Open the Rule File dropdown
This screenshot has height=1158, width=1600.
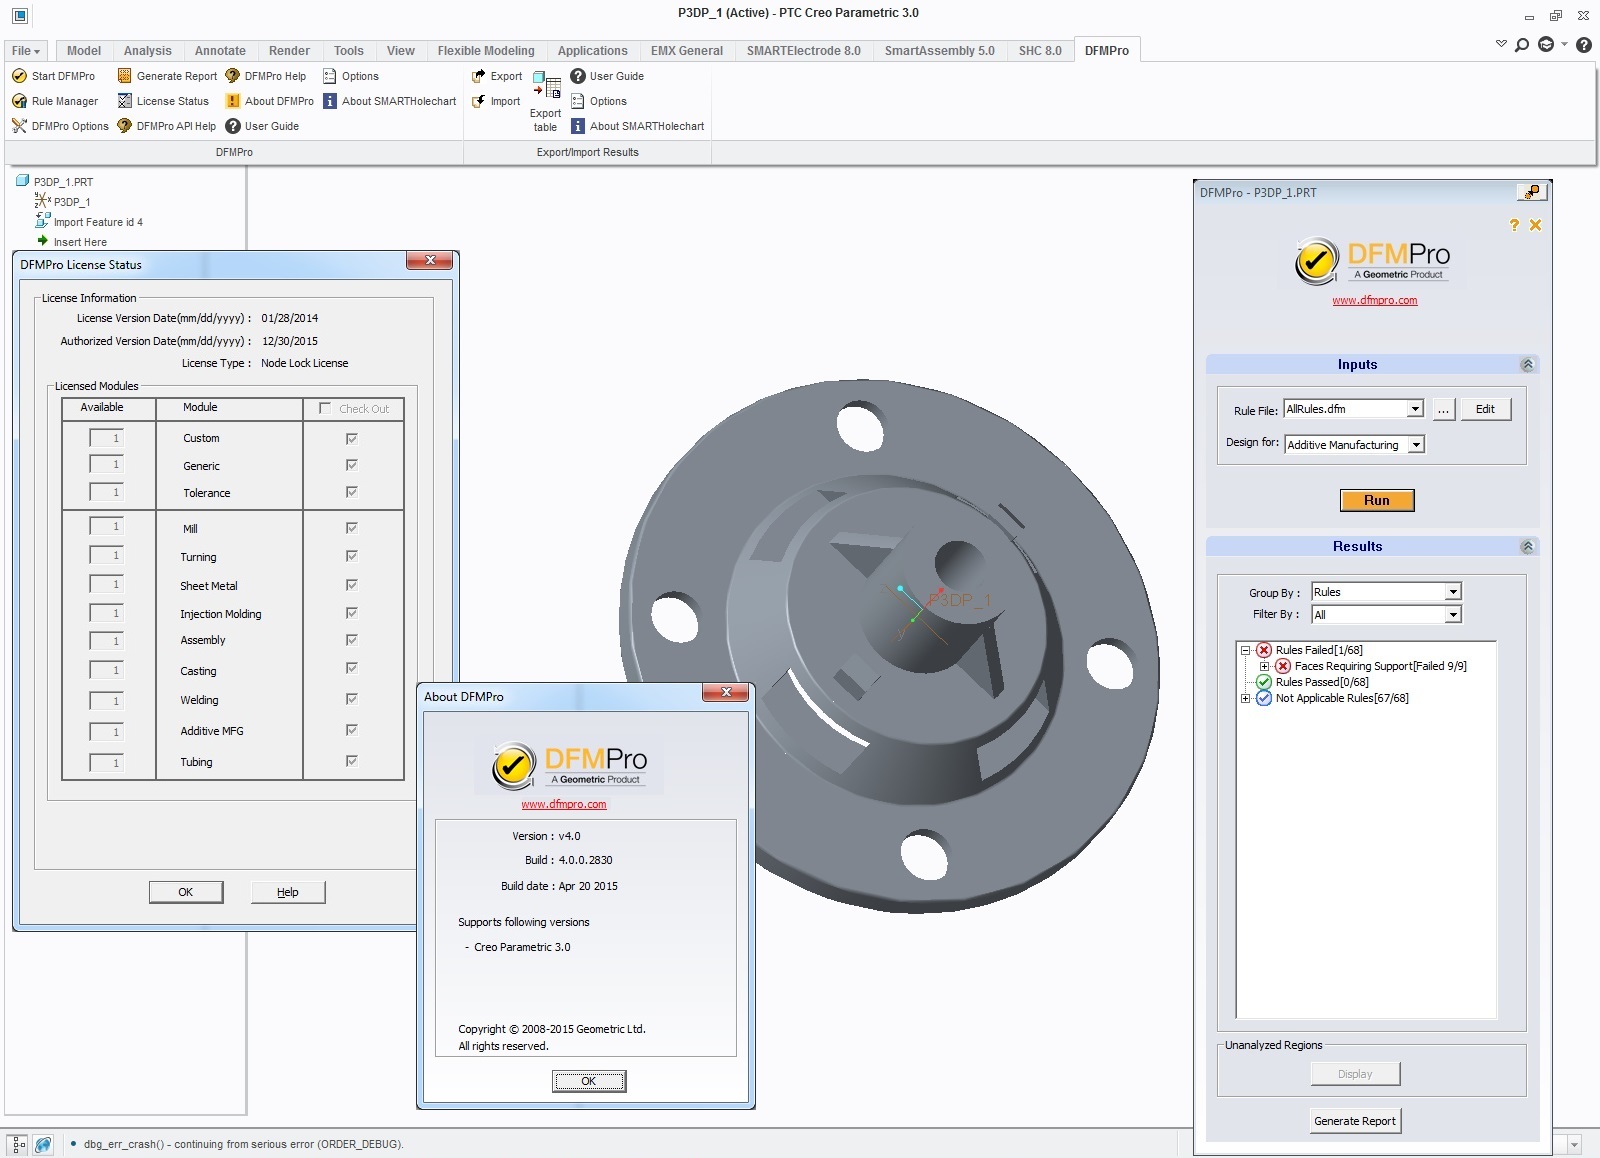point(1415,409)
